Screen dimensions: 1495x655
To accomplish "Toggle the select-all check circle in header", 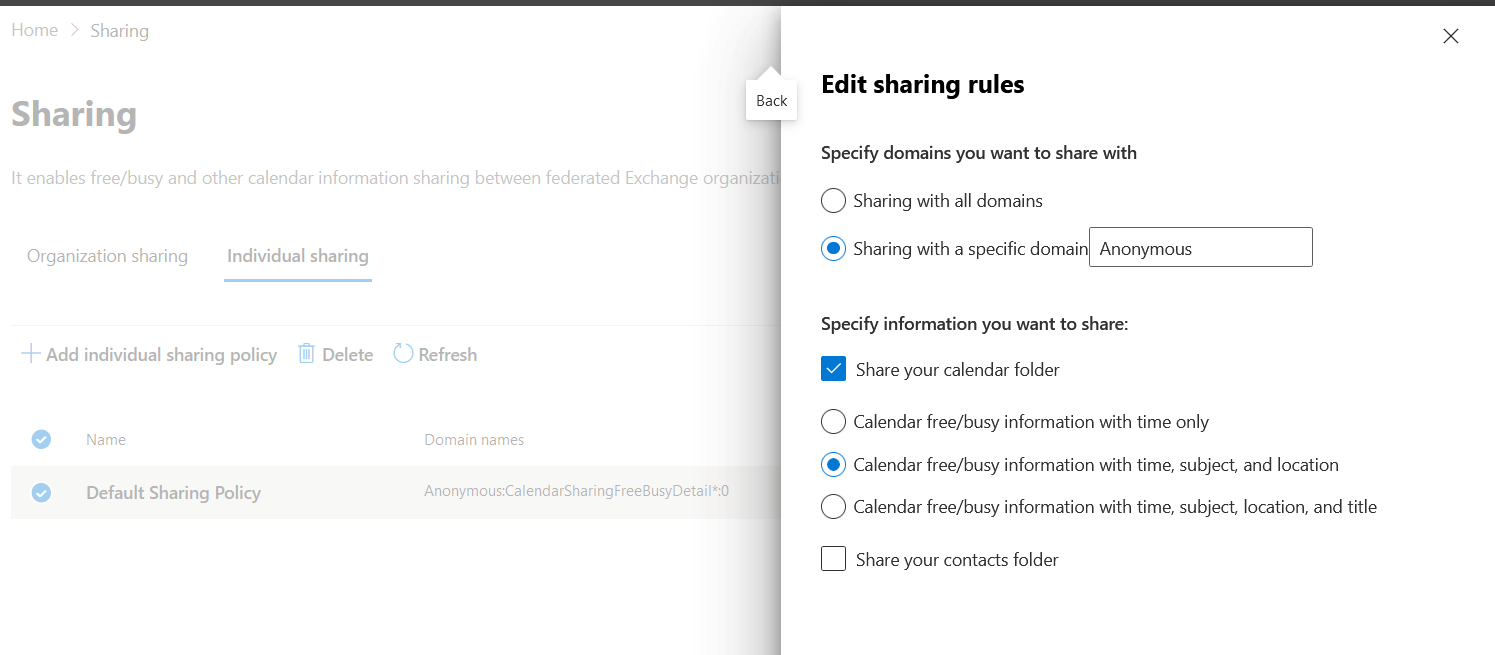I will [41, 439].
